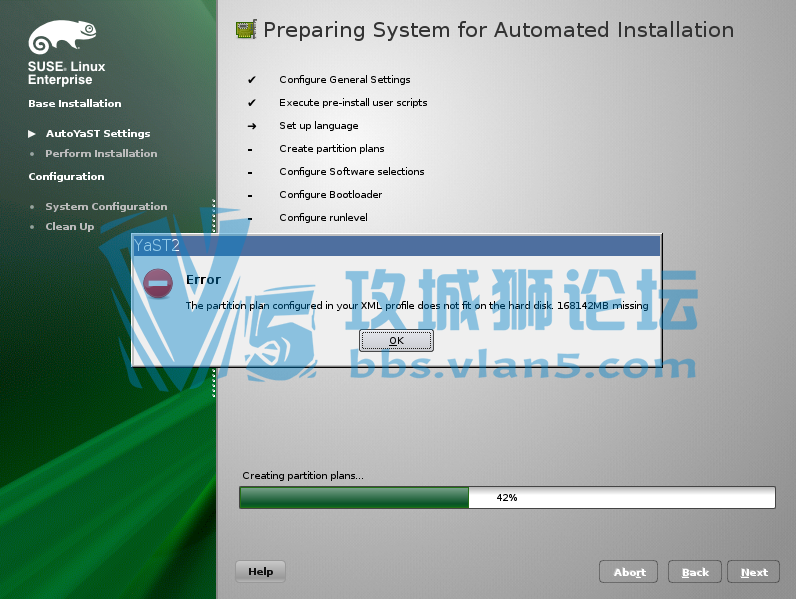This screenshot has width=796, height=599.
Task: Click the circuit board icon beside the title
Action: 246,29
